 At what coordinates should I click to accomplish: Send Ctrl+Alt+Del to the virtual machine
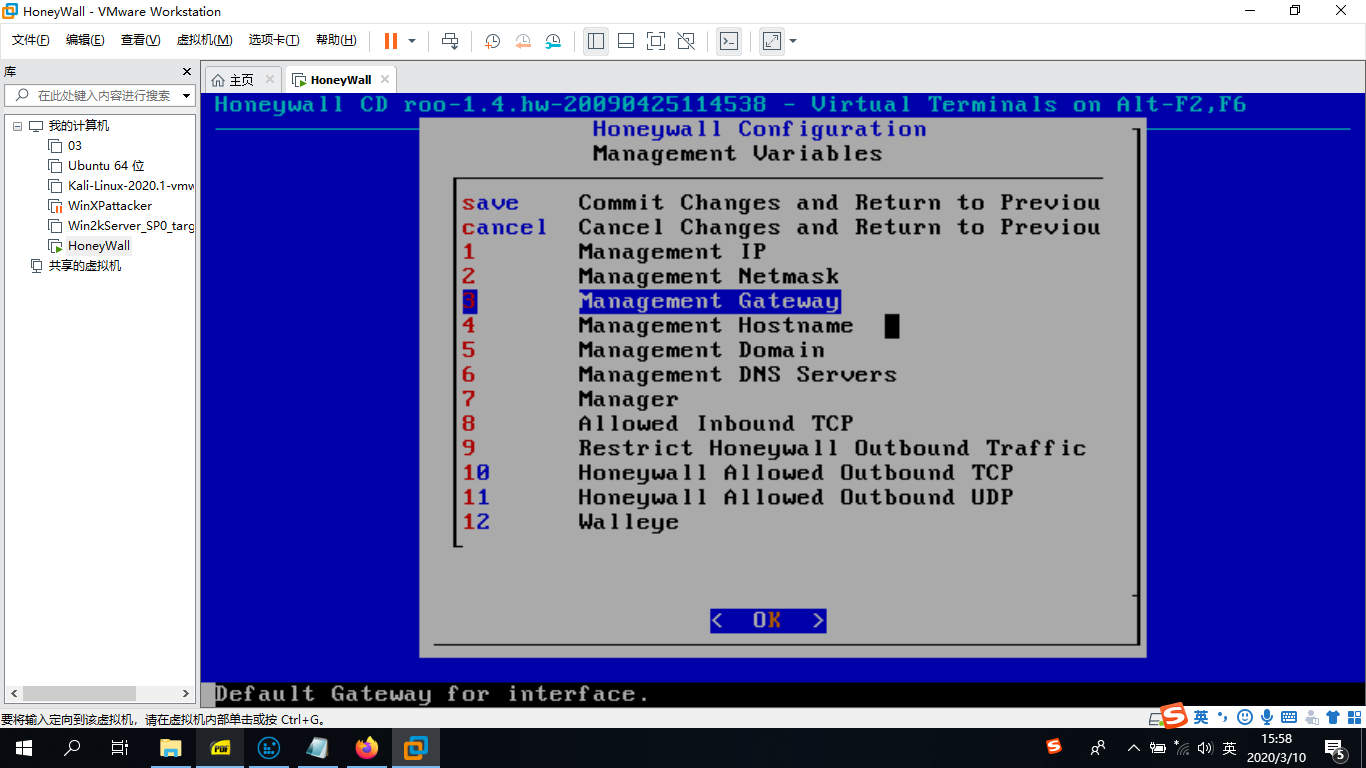pyautogui.click(x=450, y=41)
